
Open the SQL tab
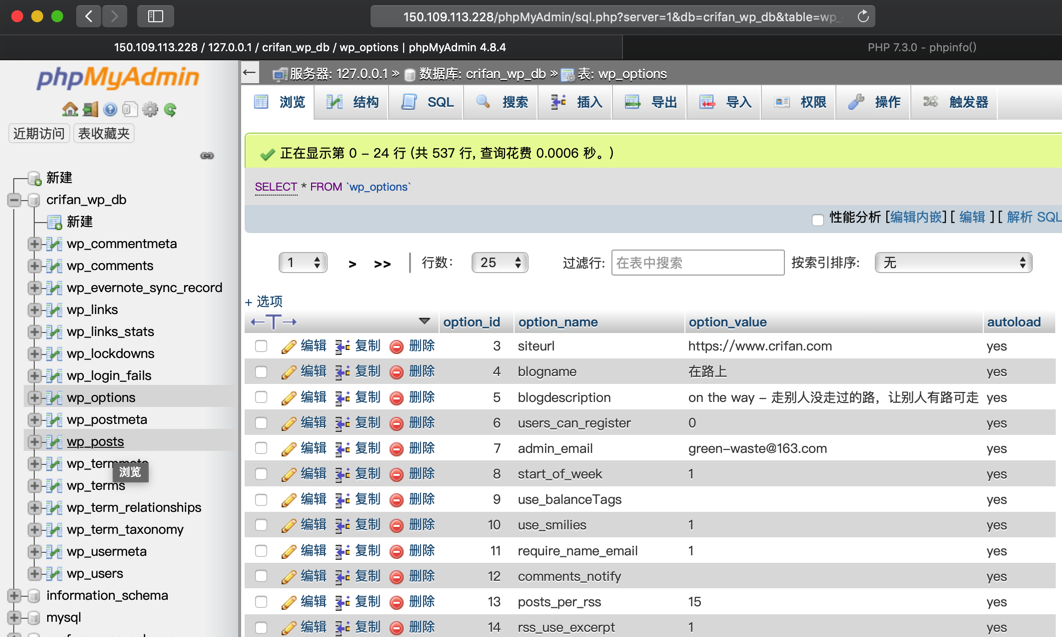click(x=427, y=102)
